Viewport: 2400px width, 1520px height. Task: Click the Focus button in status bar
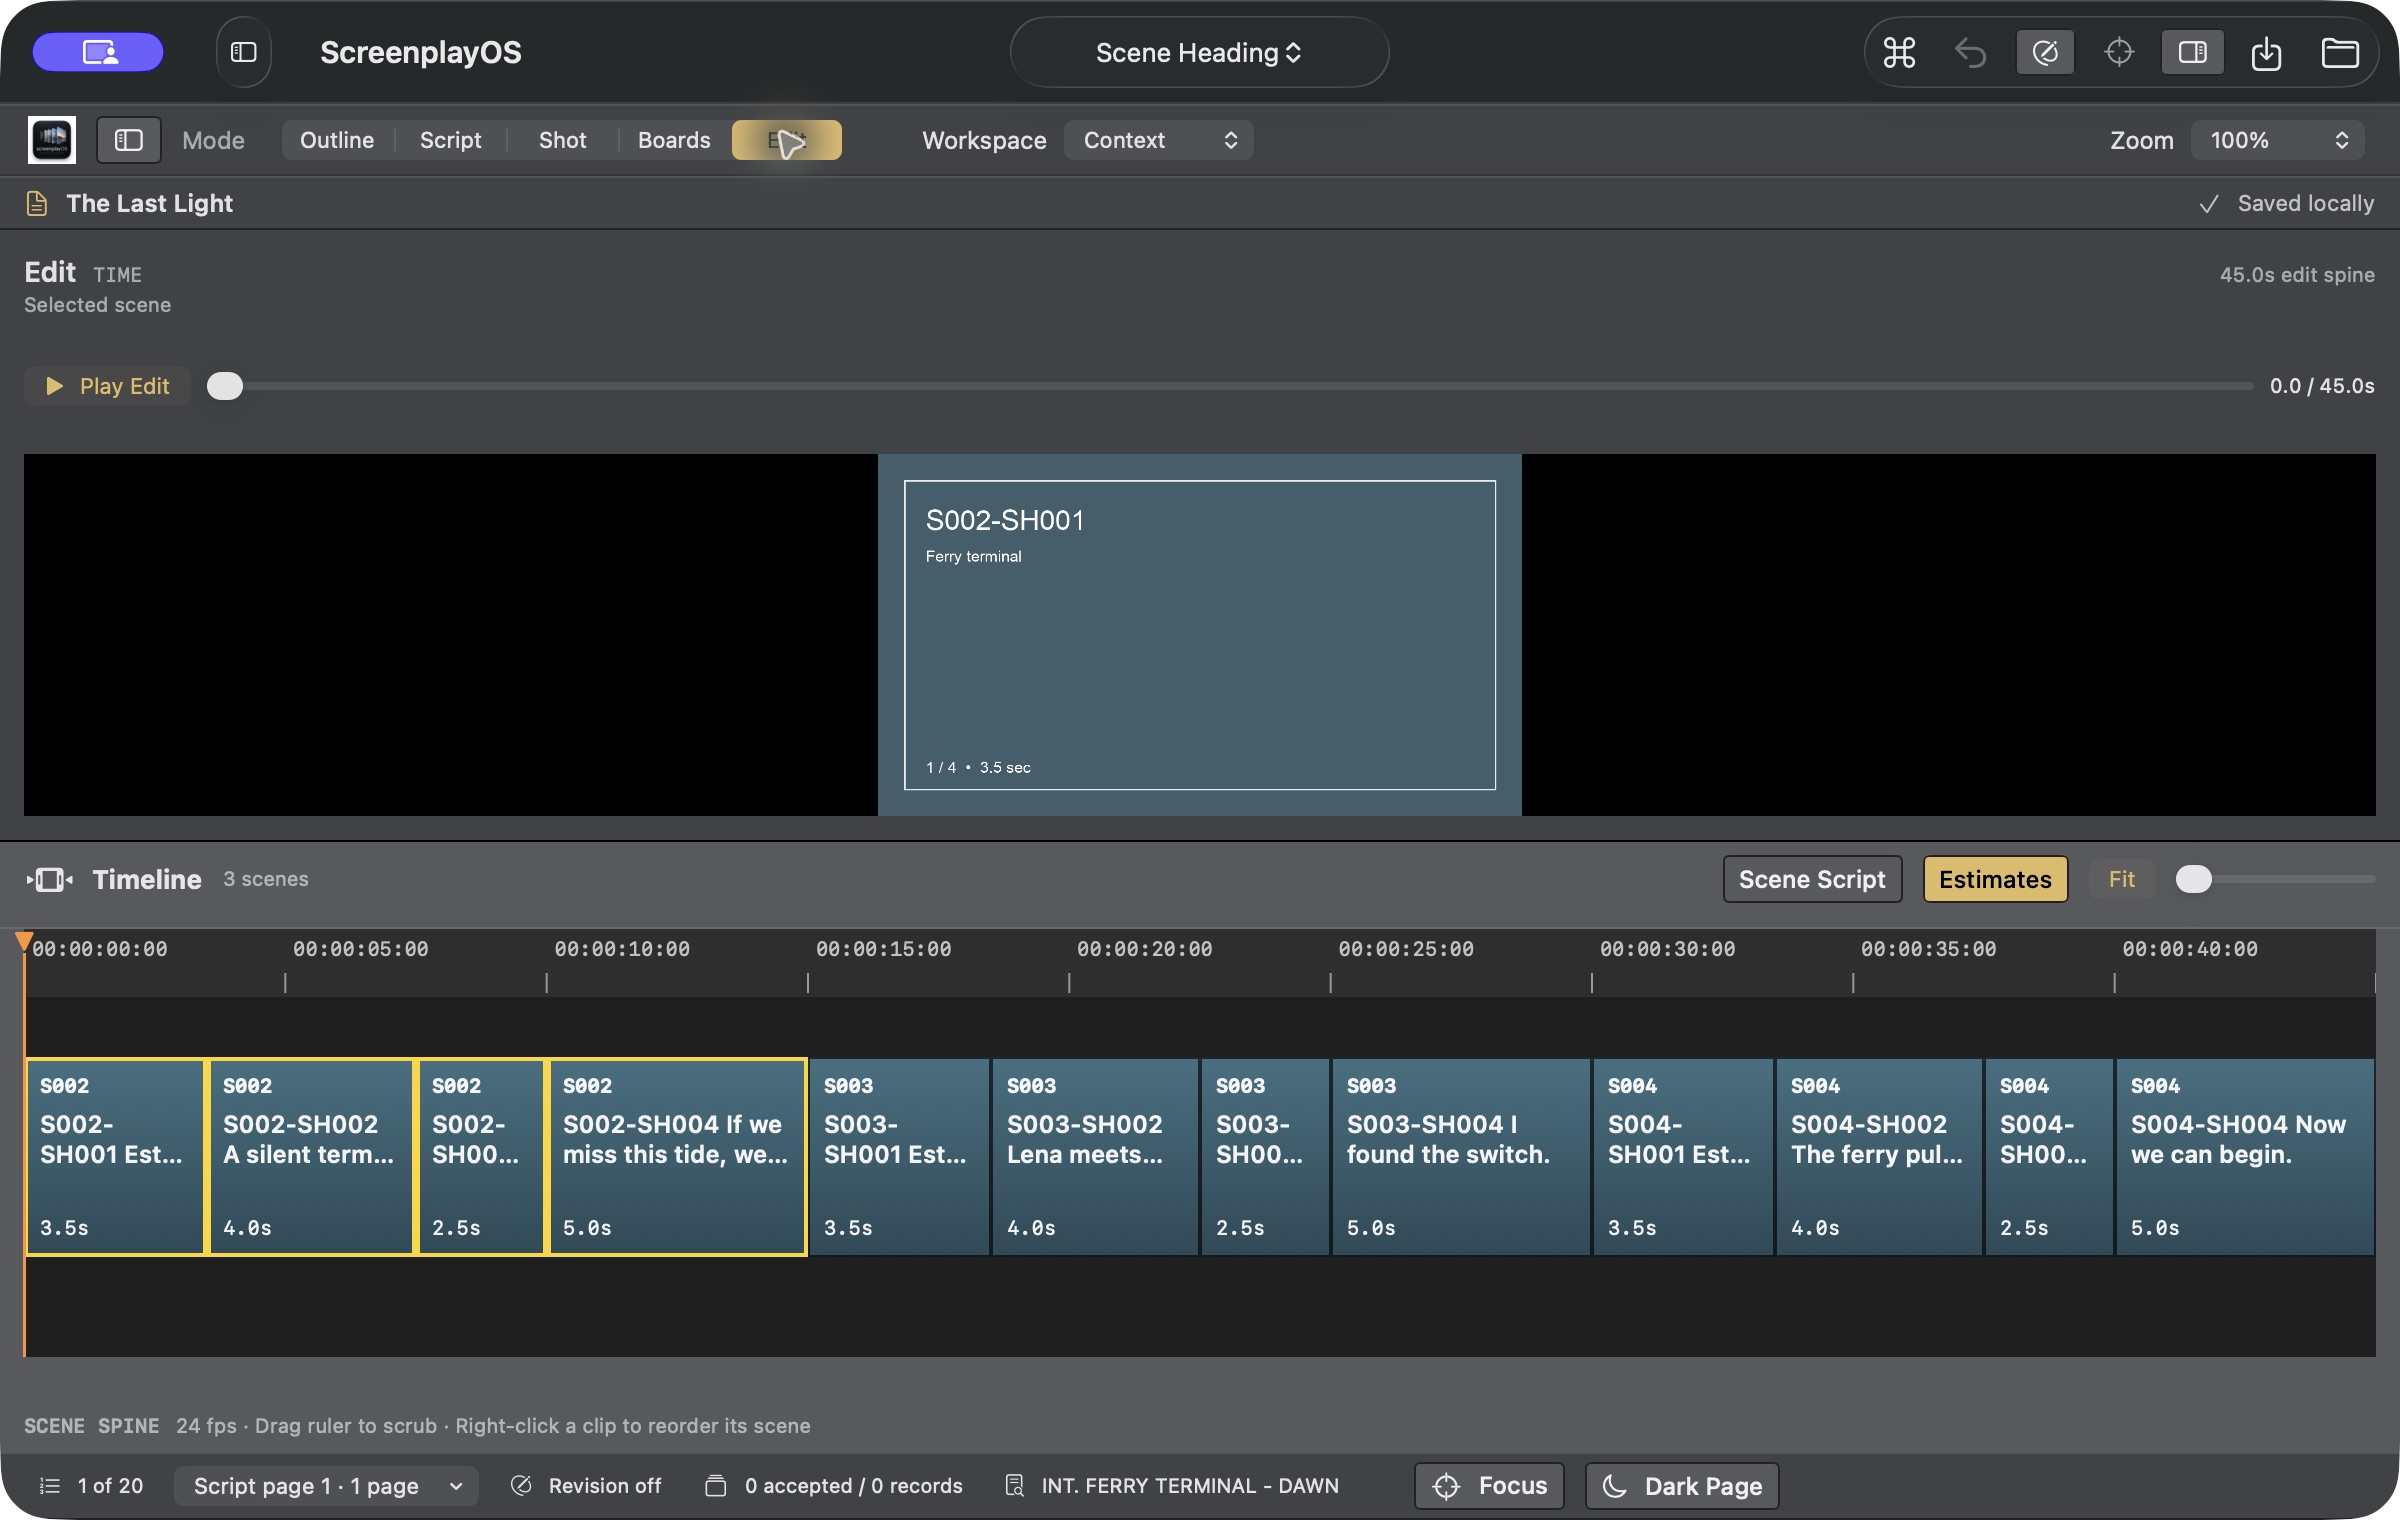point(1489,1486)
